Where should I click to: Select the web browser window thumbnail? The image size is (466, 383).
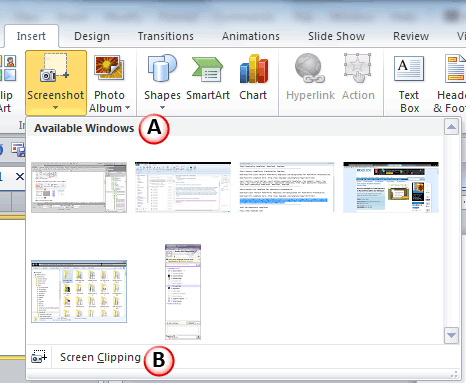[x=391, y=187]
